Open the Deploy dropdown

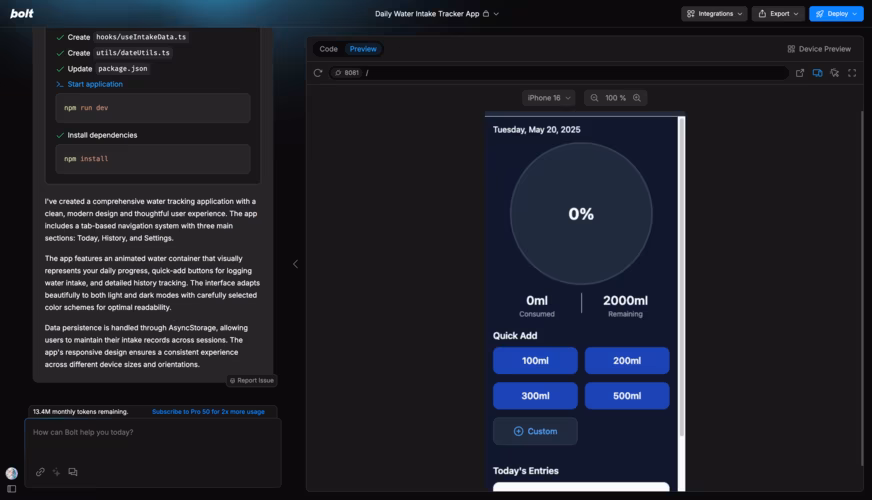click(x=836, y=14)
